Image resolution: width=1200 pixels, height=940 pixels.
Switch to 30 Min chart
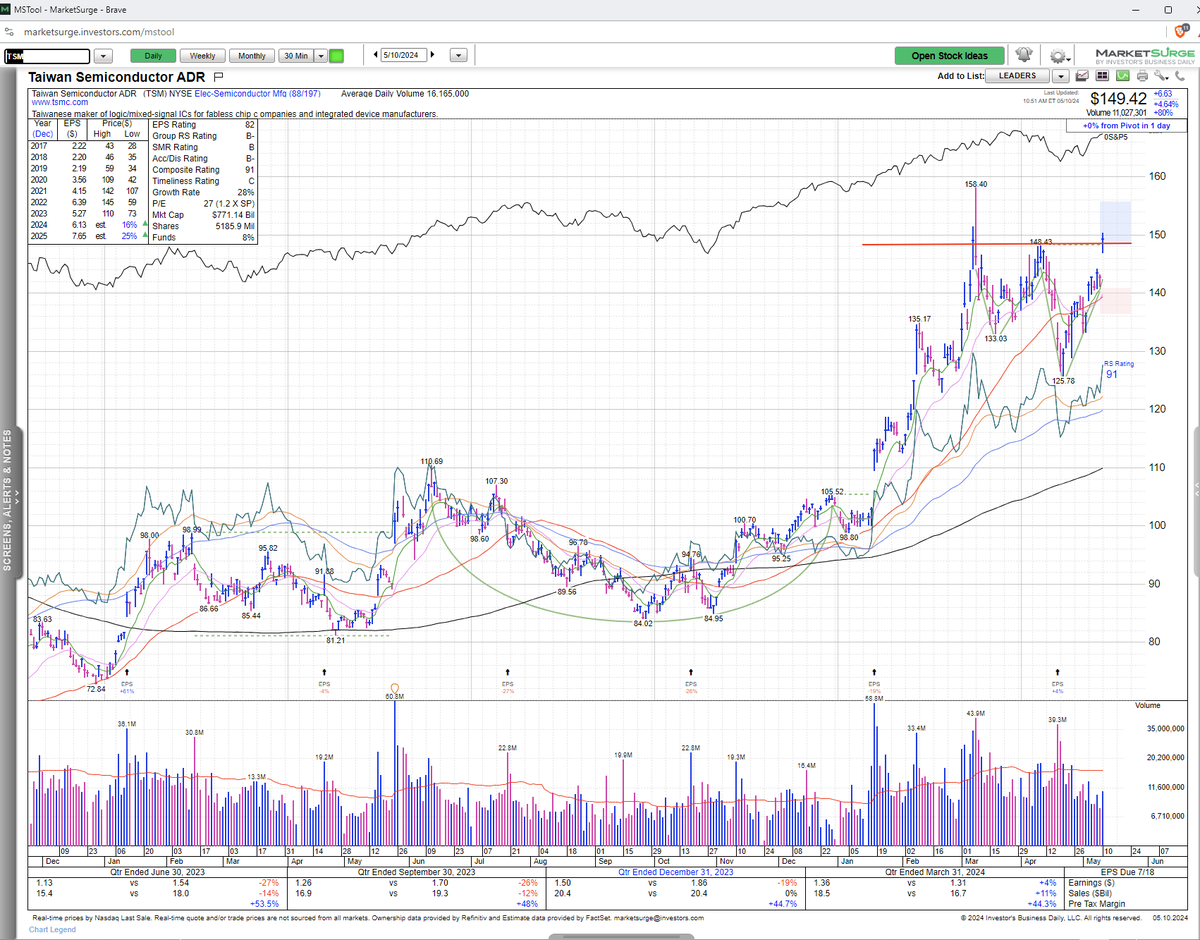pos(297,56)
